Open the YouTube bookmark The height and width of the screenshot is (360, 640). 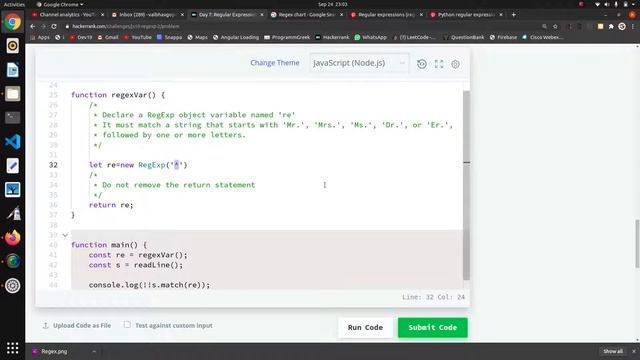[138, 37]
